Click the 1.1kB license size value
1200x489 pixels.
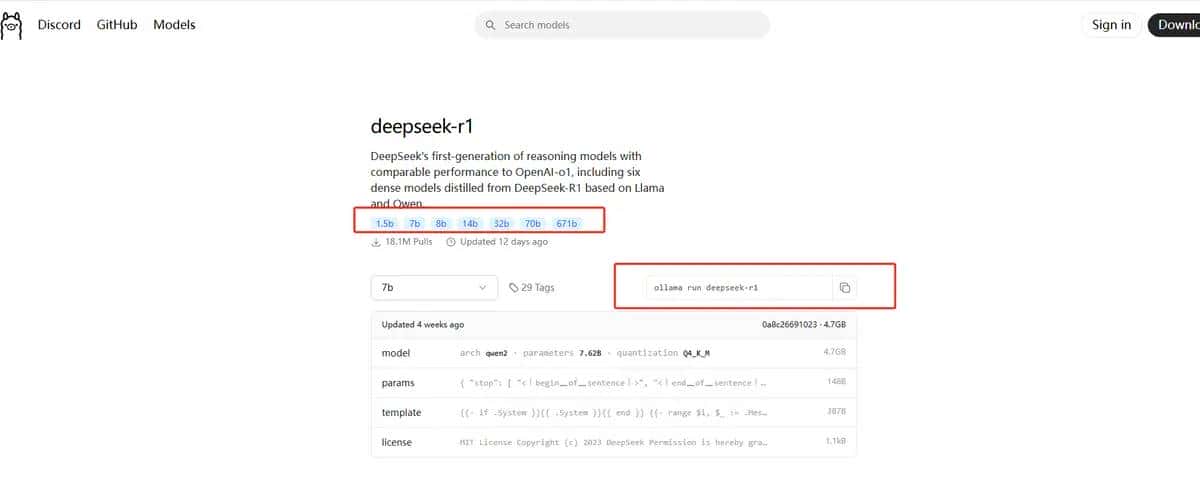click(x=835, y=442)
